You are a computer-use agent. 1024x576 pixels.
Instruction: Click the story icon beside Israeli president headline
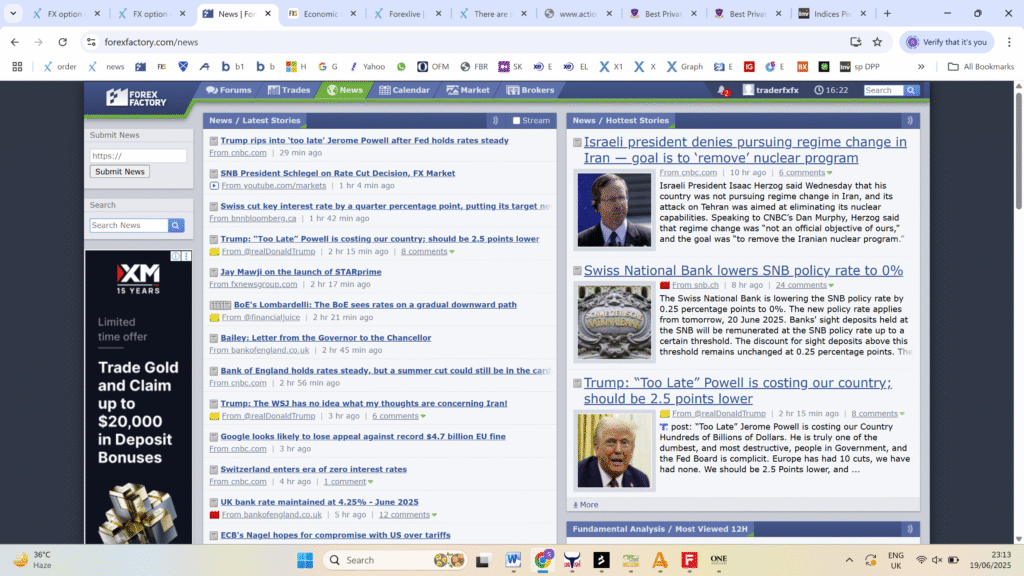click(x=577, y=142)
